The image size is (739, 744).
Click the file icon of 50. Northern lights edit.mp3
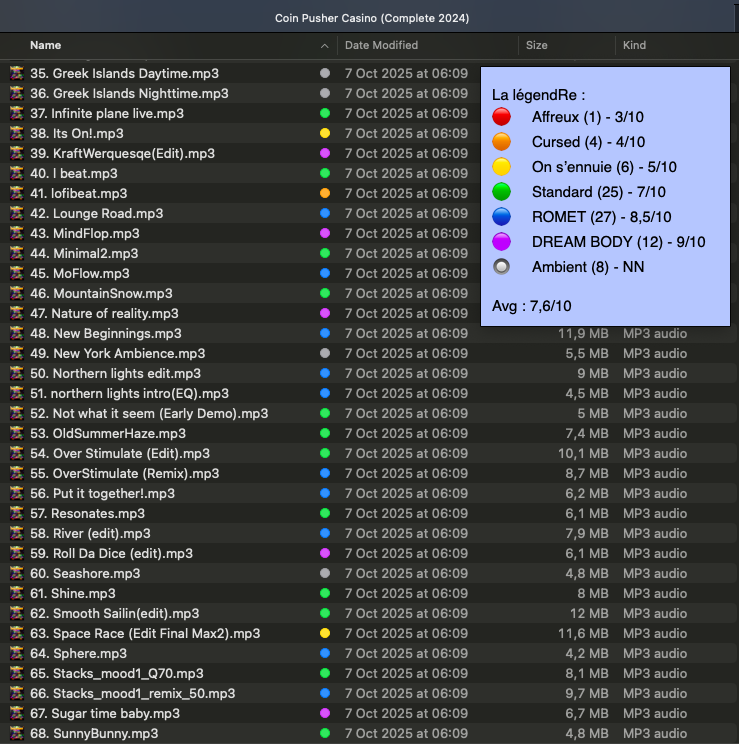(17, 373)
